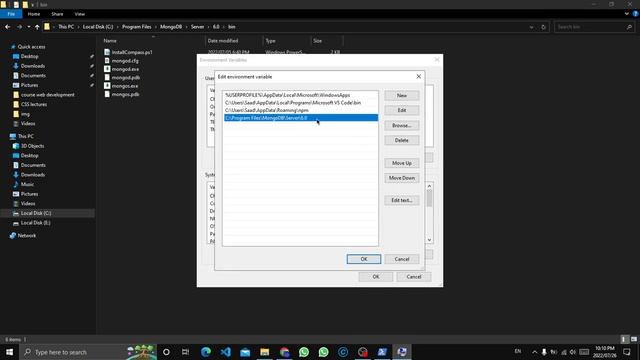Select the Microsoft VS Code bin path entry
Screen dimensions: 640x360
click(x=301, y=102)
